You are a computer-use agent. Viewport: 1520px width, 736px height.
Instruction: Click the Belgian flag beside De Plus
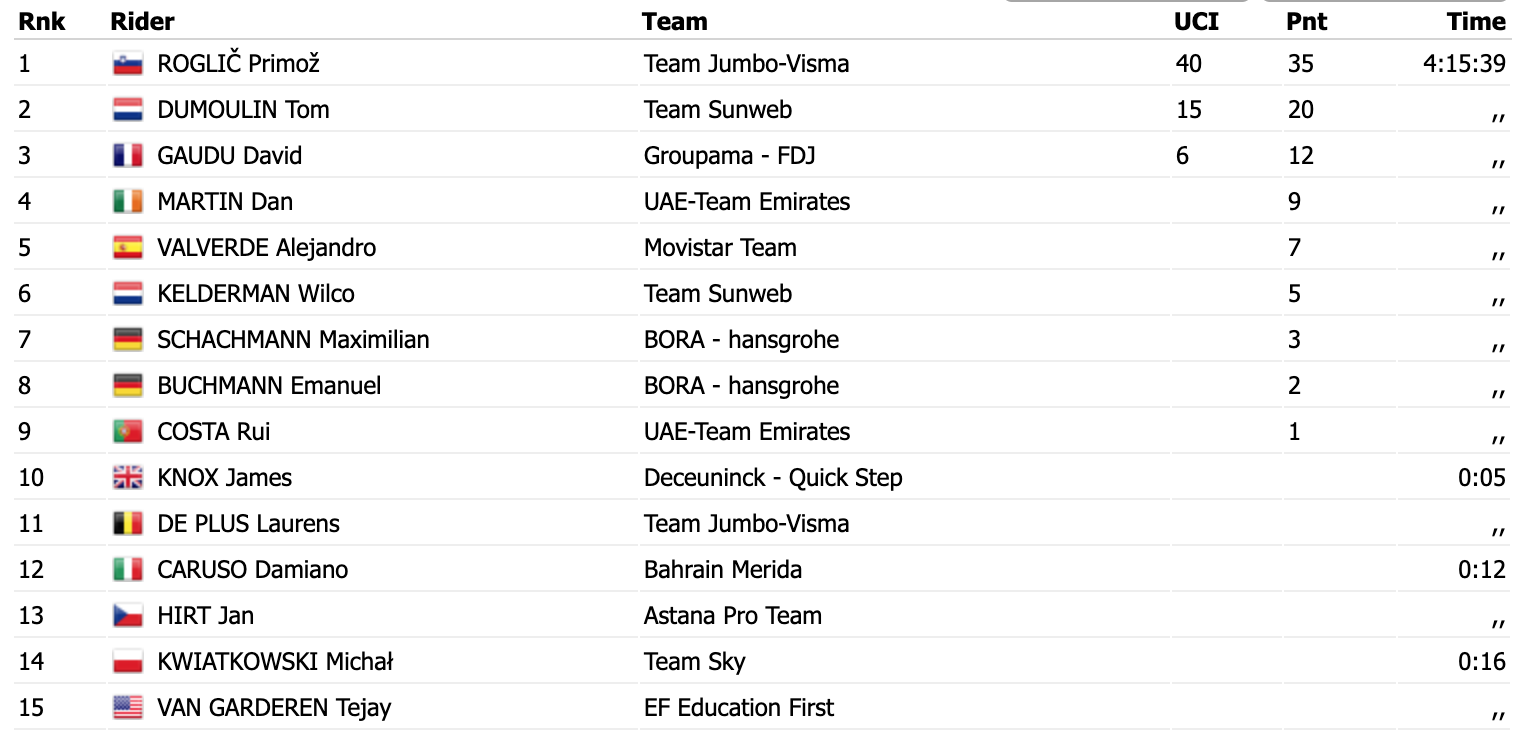click(128, 524)
